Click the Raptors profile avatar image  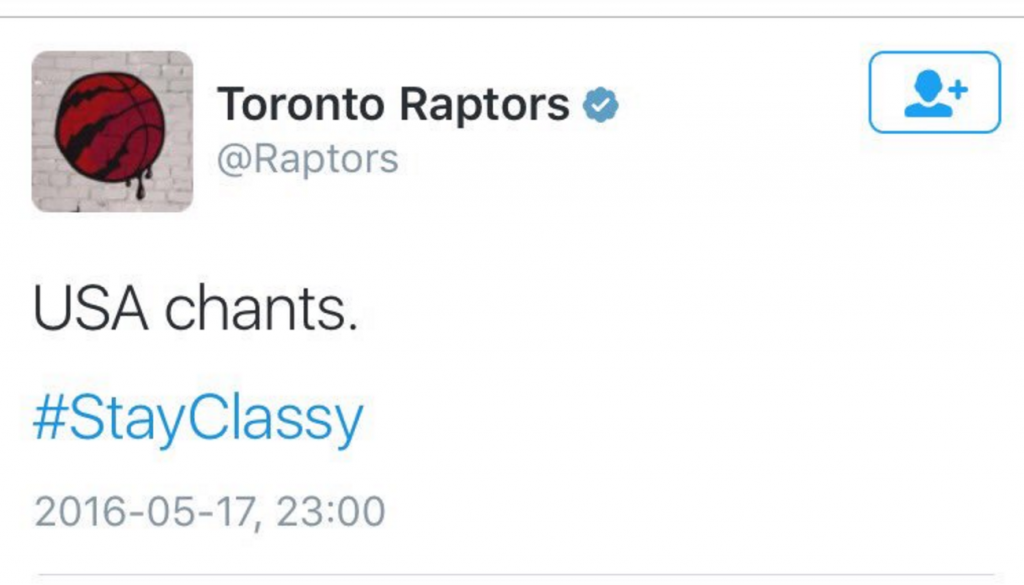point(112,131)
